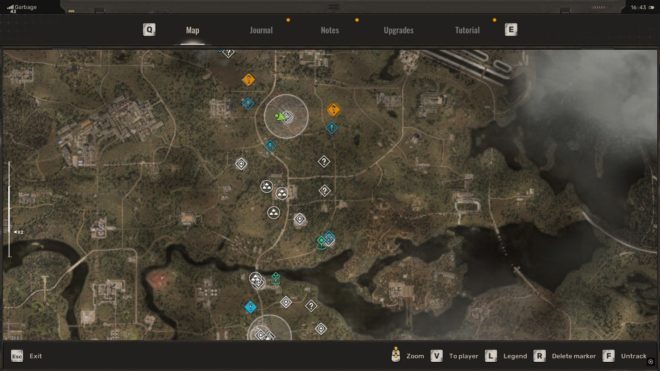The image size is (660, 371).
Task: Select leftmost stash icon of adjacent pair
Action: pos(266,186)
